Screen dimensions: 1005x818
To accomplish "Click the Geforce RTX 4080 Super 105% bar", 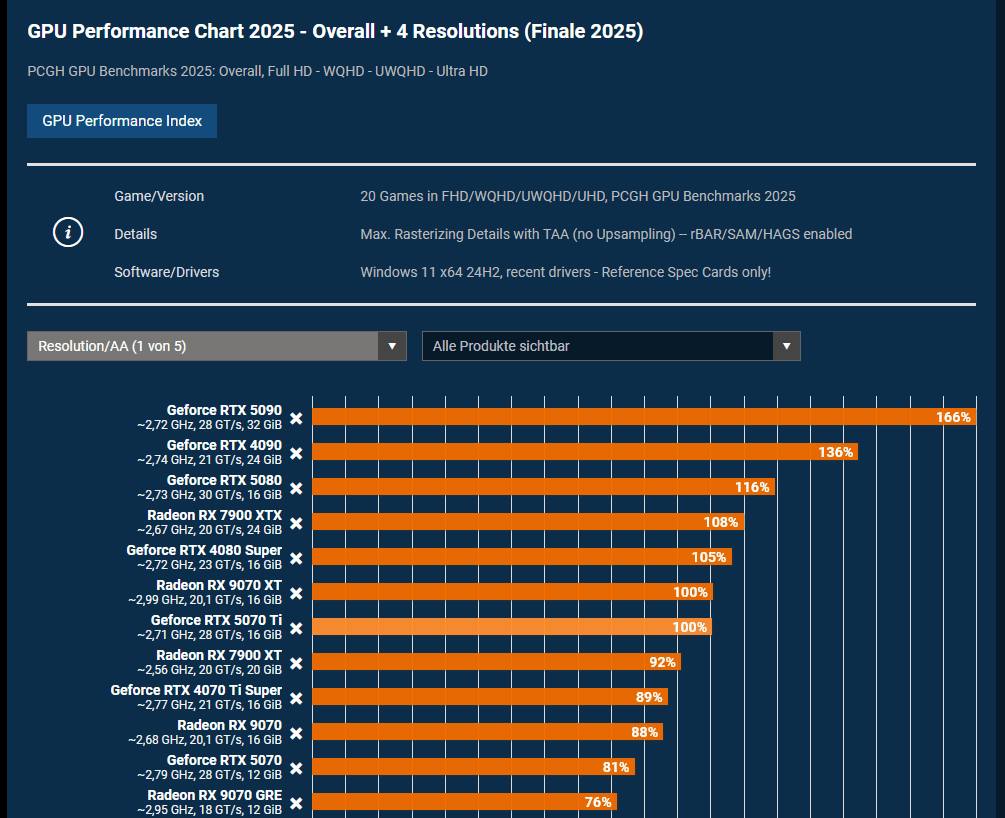I will tap(522, 556).
